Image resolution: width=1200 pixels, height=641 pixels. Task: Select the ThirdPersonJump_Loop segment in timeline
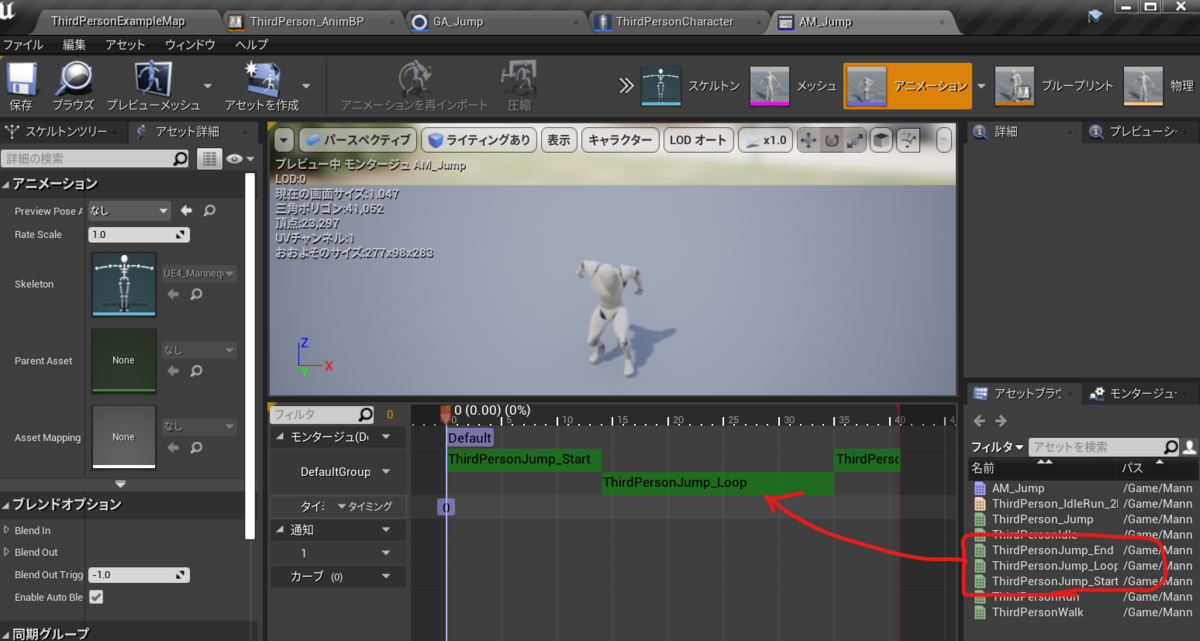tap(717, 483)
